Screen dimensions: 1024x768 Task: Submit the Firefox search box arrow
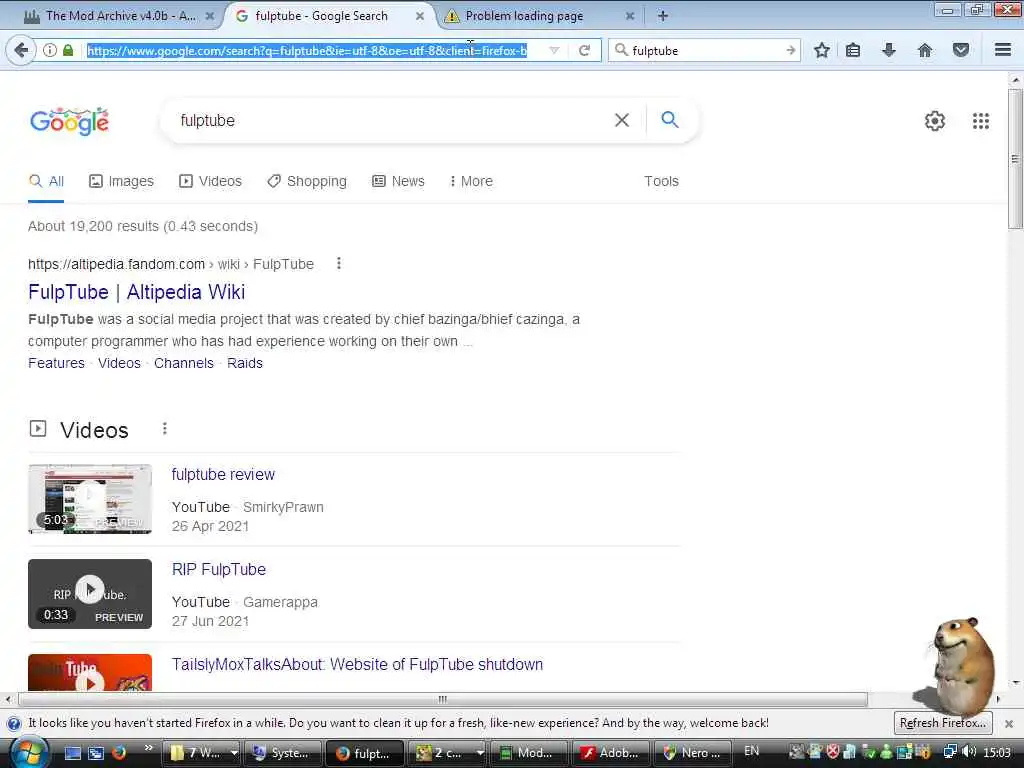coord(790,50)
